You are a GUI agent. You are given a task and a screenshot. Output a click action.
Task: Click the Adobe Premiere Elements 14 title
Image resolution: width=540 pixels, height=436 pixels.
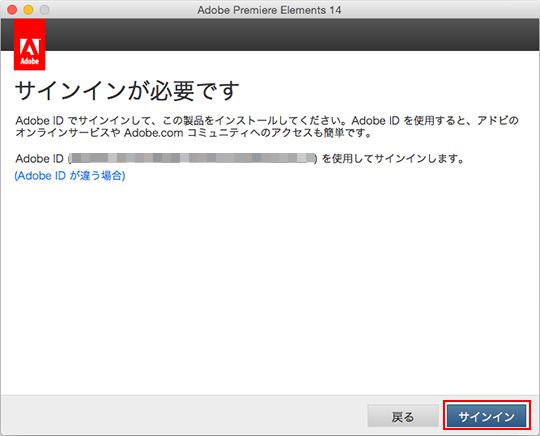[269, 10]
